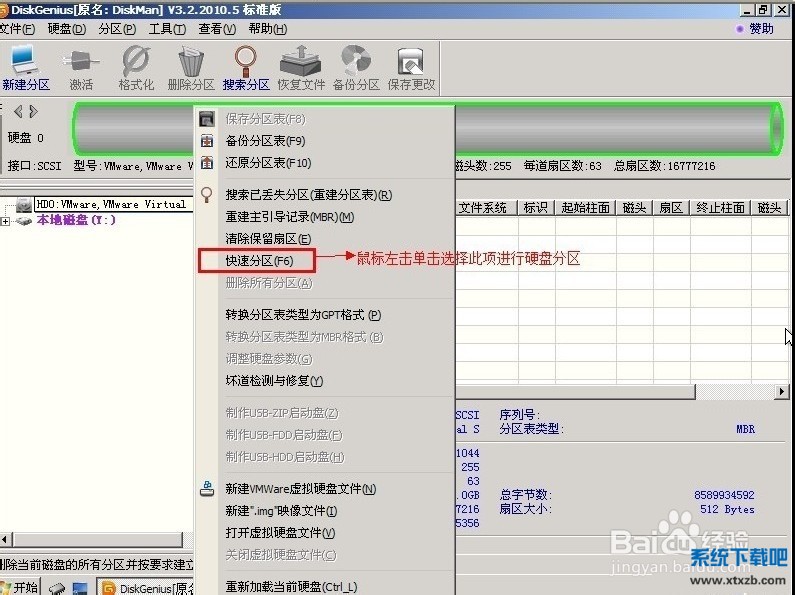Image resolution: width=795 pixels, height=595 pixels.
Task: Click 转换分区表类型为GPT格式 option
Action: point(302,315)
